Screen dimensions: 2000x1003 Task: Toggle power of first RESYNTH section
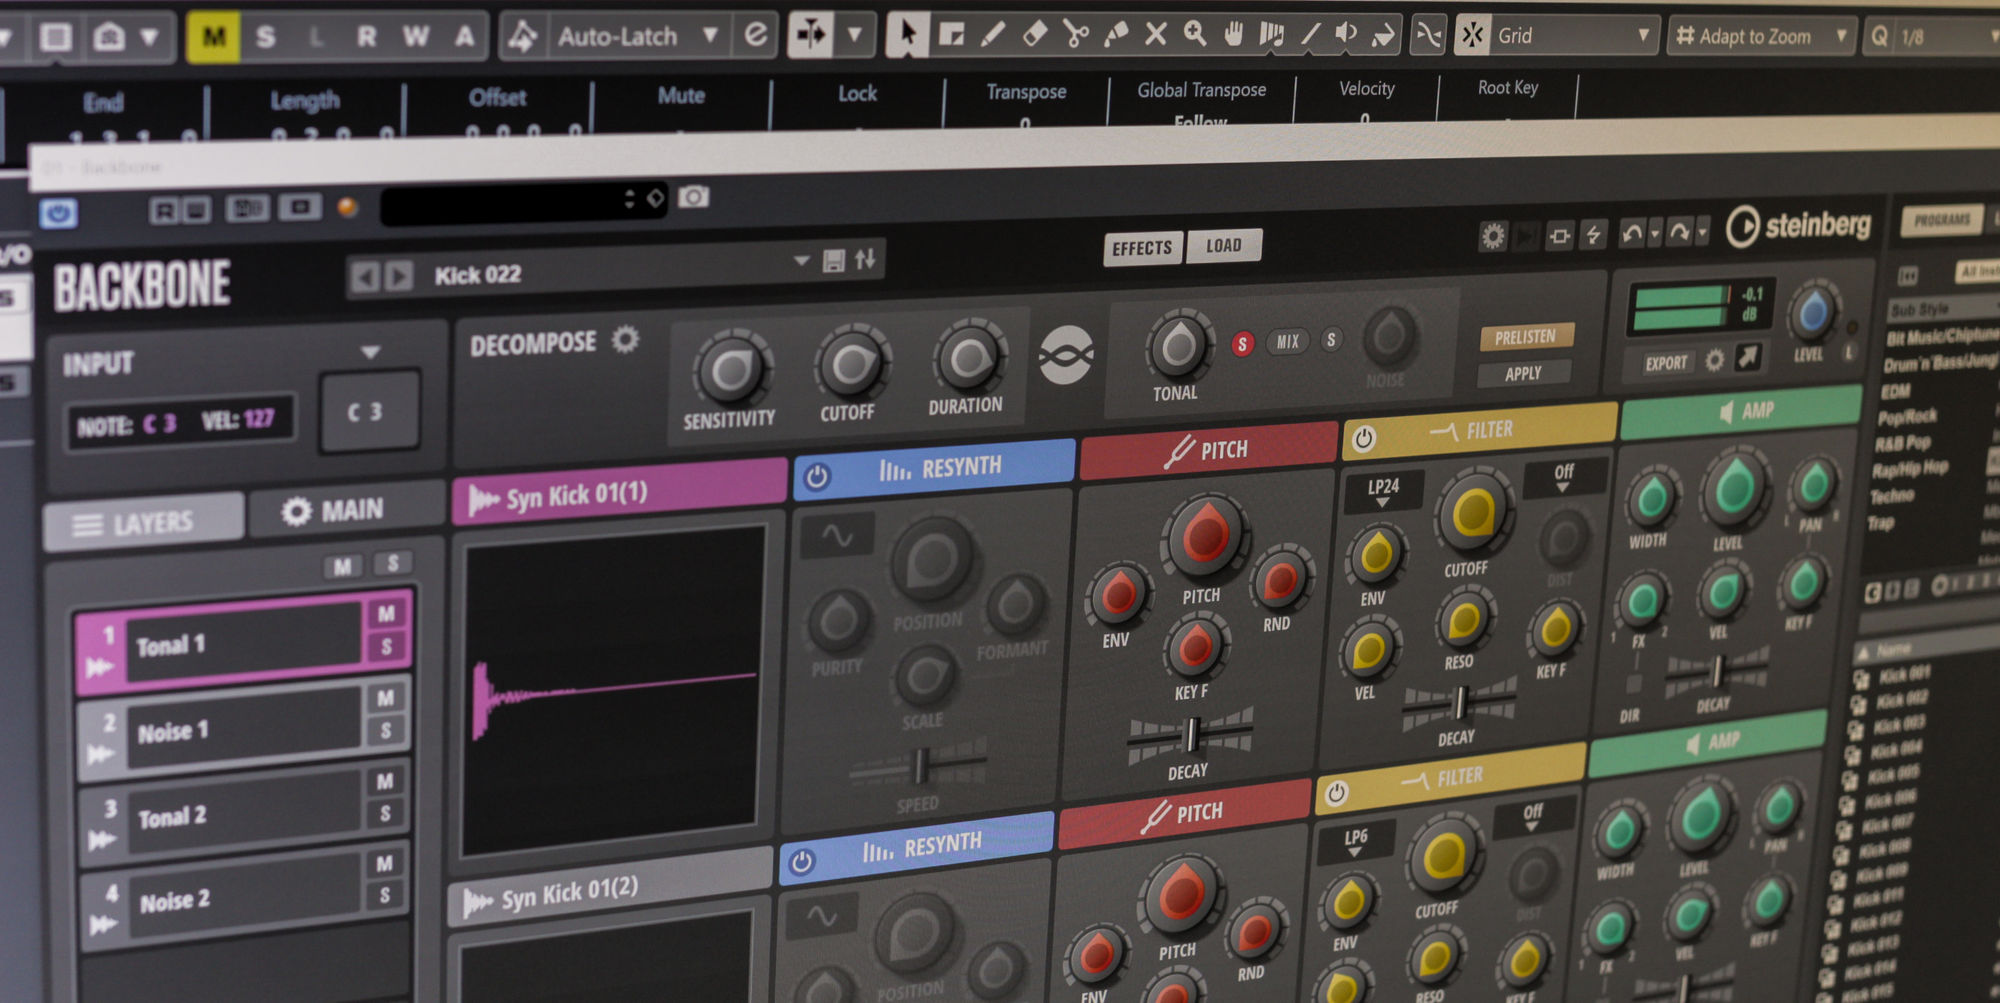[816, 477]
